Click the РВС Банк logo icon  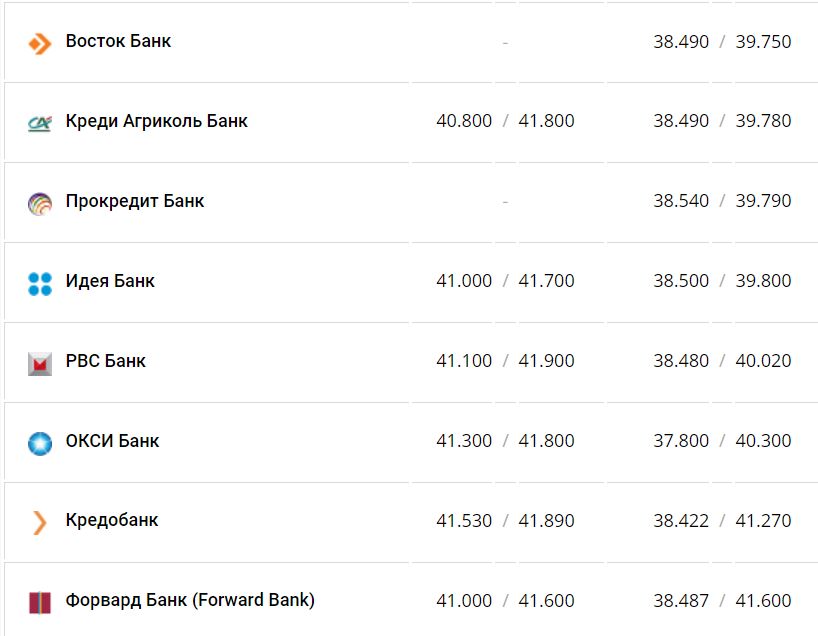39,363
